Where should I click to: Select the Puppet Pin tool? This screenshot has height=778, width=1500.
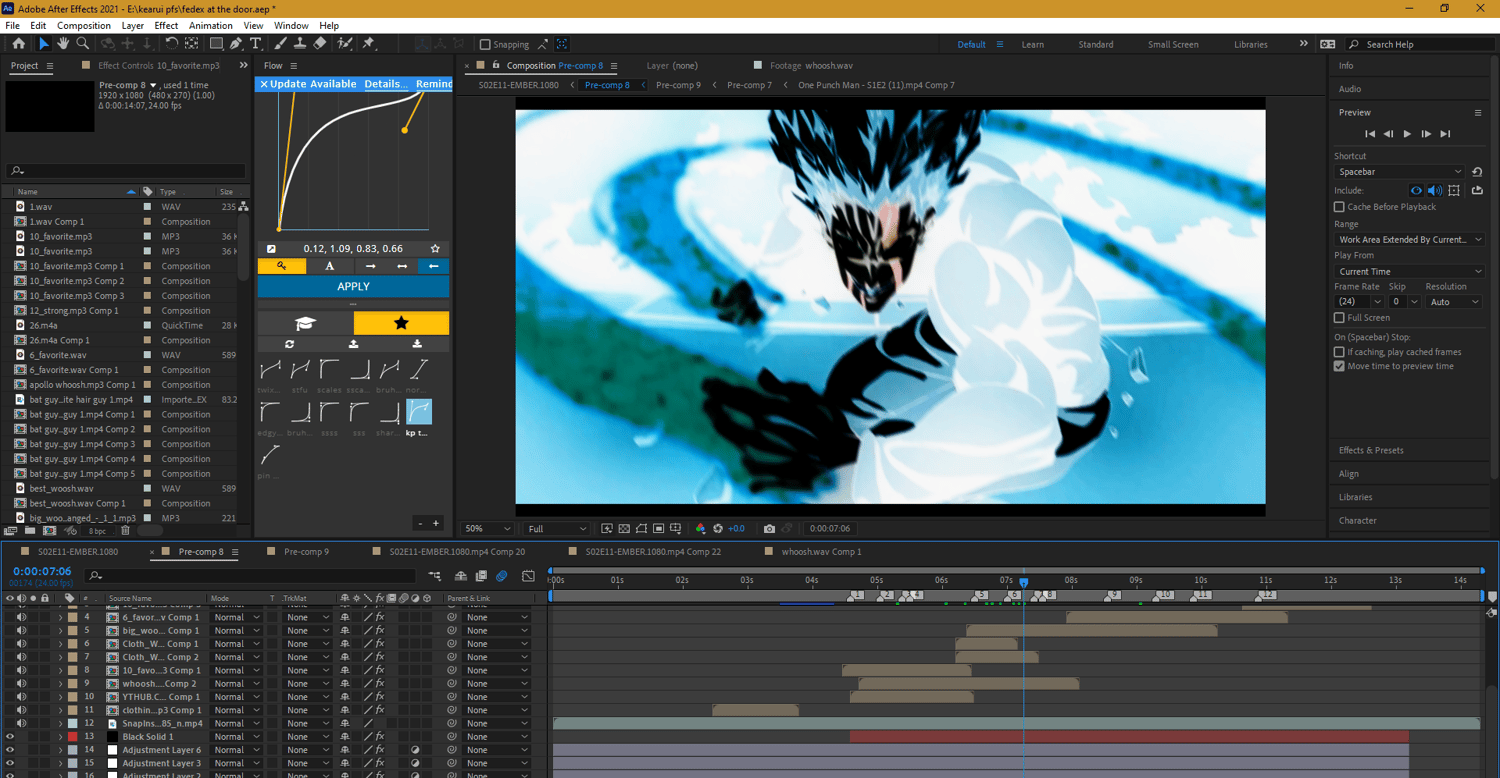pyautogui.click(x=368, y=44)
